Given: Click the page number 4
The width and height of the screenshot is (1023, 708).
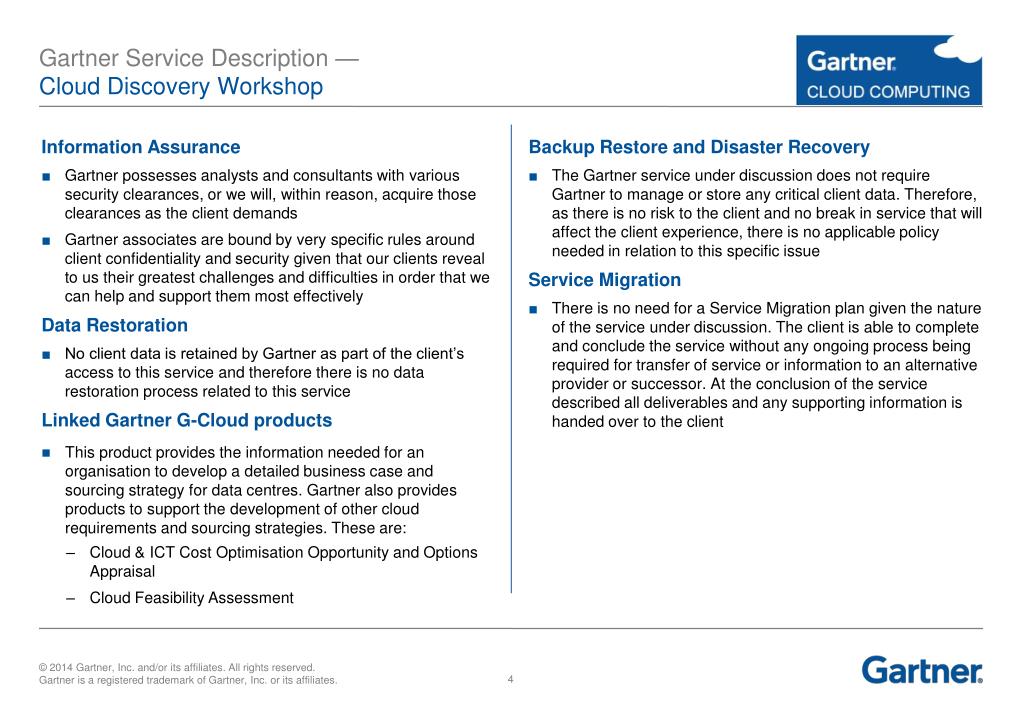Looking at the screenshot, I should coord(510,679).
